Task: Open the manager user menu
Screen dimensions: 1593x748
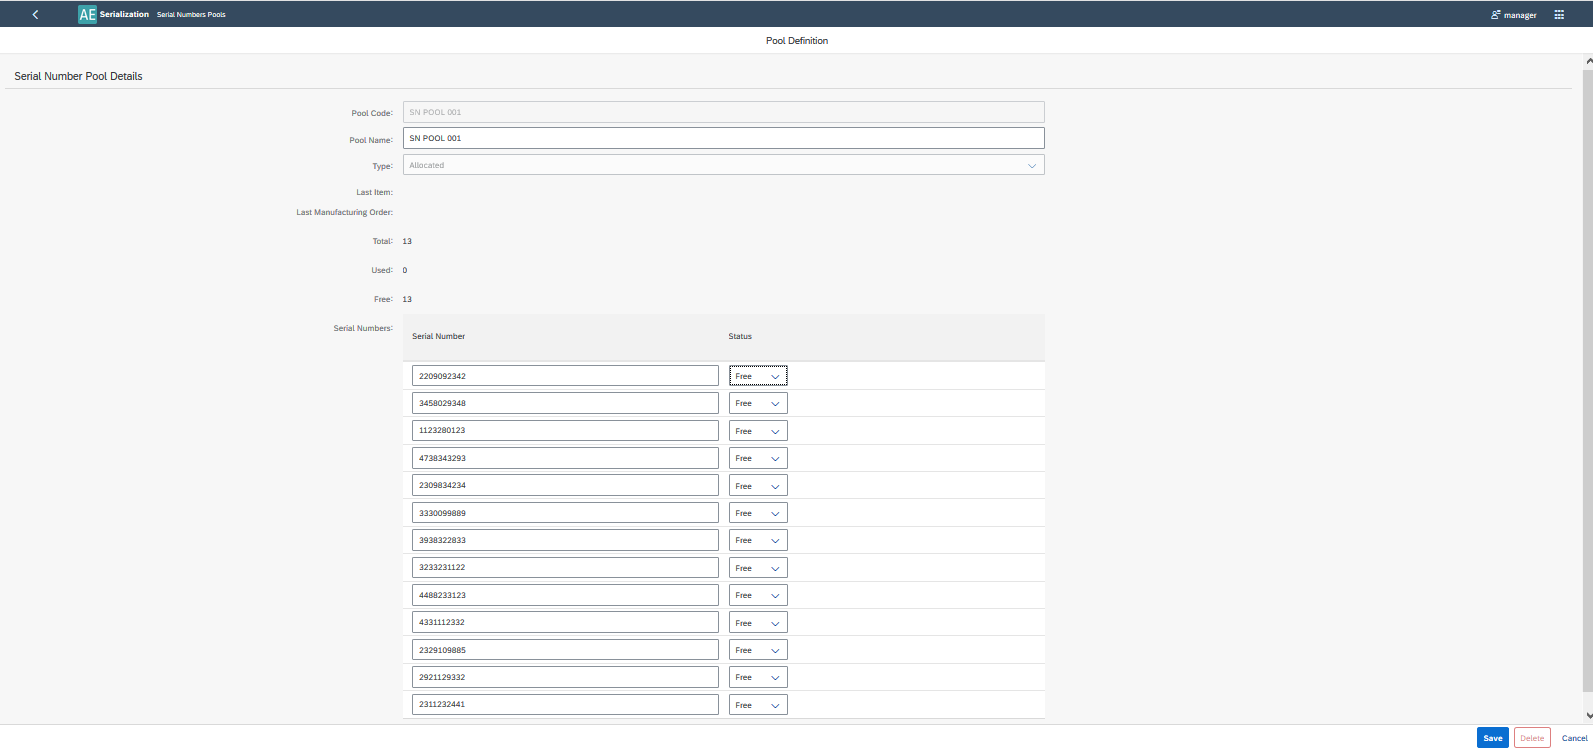Action: pyautogui.click(x=1513, y=15)
